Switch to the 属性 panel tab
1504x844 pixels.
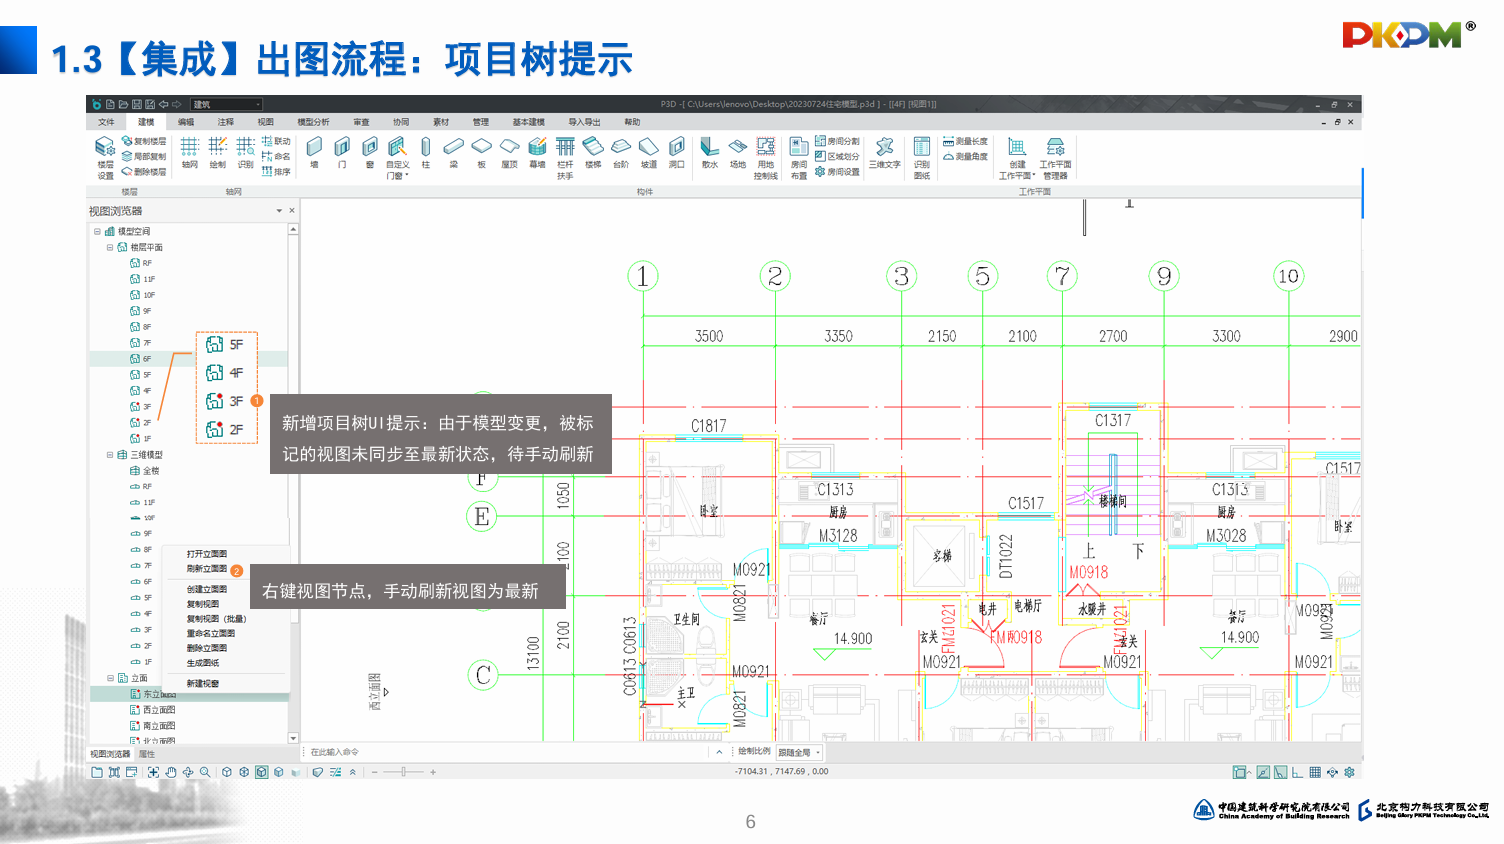[147, 754]
